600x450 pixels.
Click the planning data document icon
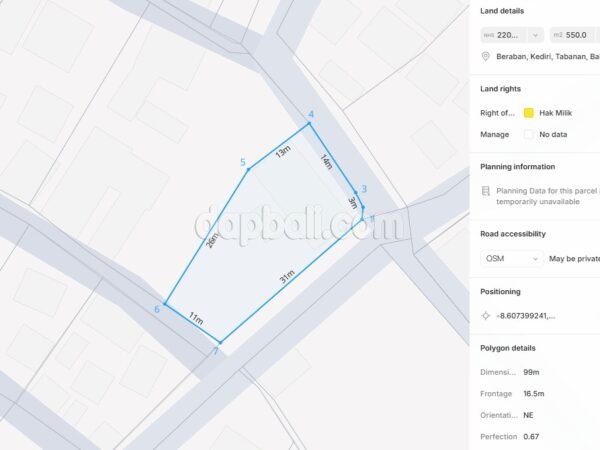[486, 191]
